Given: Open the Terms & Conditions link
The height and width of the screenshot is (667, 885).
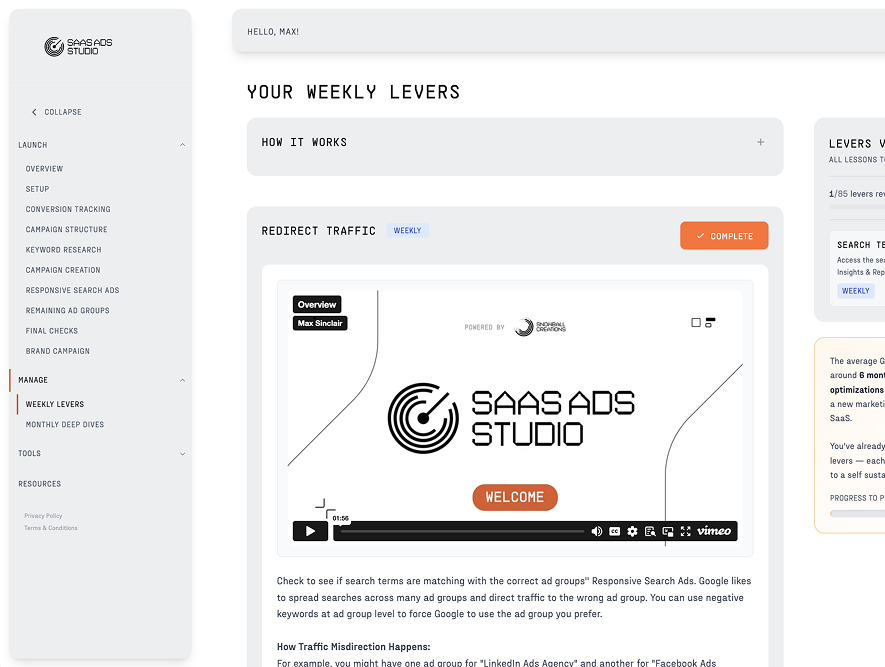Looking at the screenshot, I should [51, 528].
